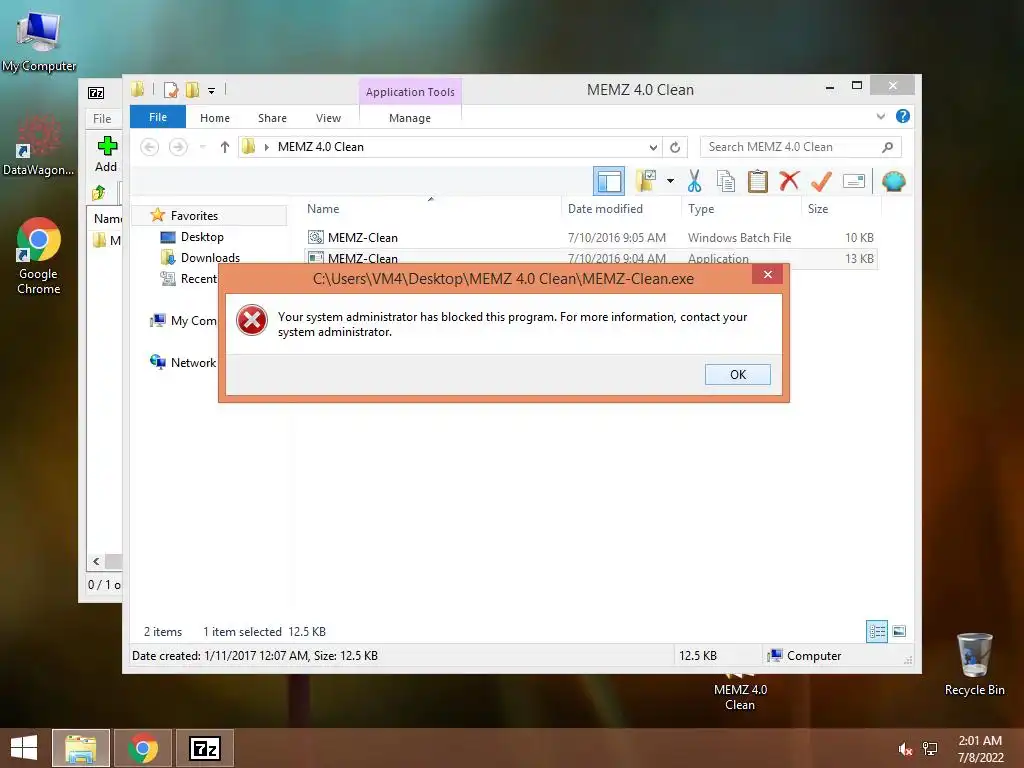This screenshot has width=1024, height=768.
Task: Click the Classic Shell seashell icon
Action: (x=893, y=181)
